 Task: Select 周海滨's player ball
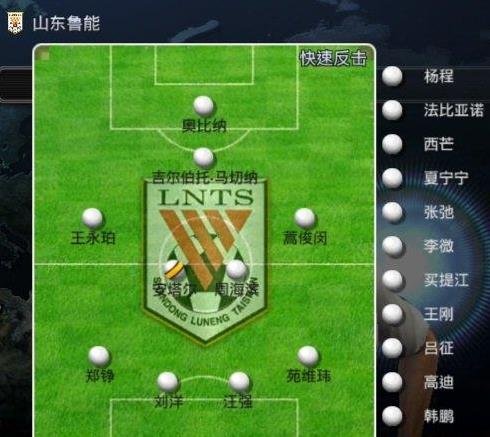236,270
